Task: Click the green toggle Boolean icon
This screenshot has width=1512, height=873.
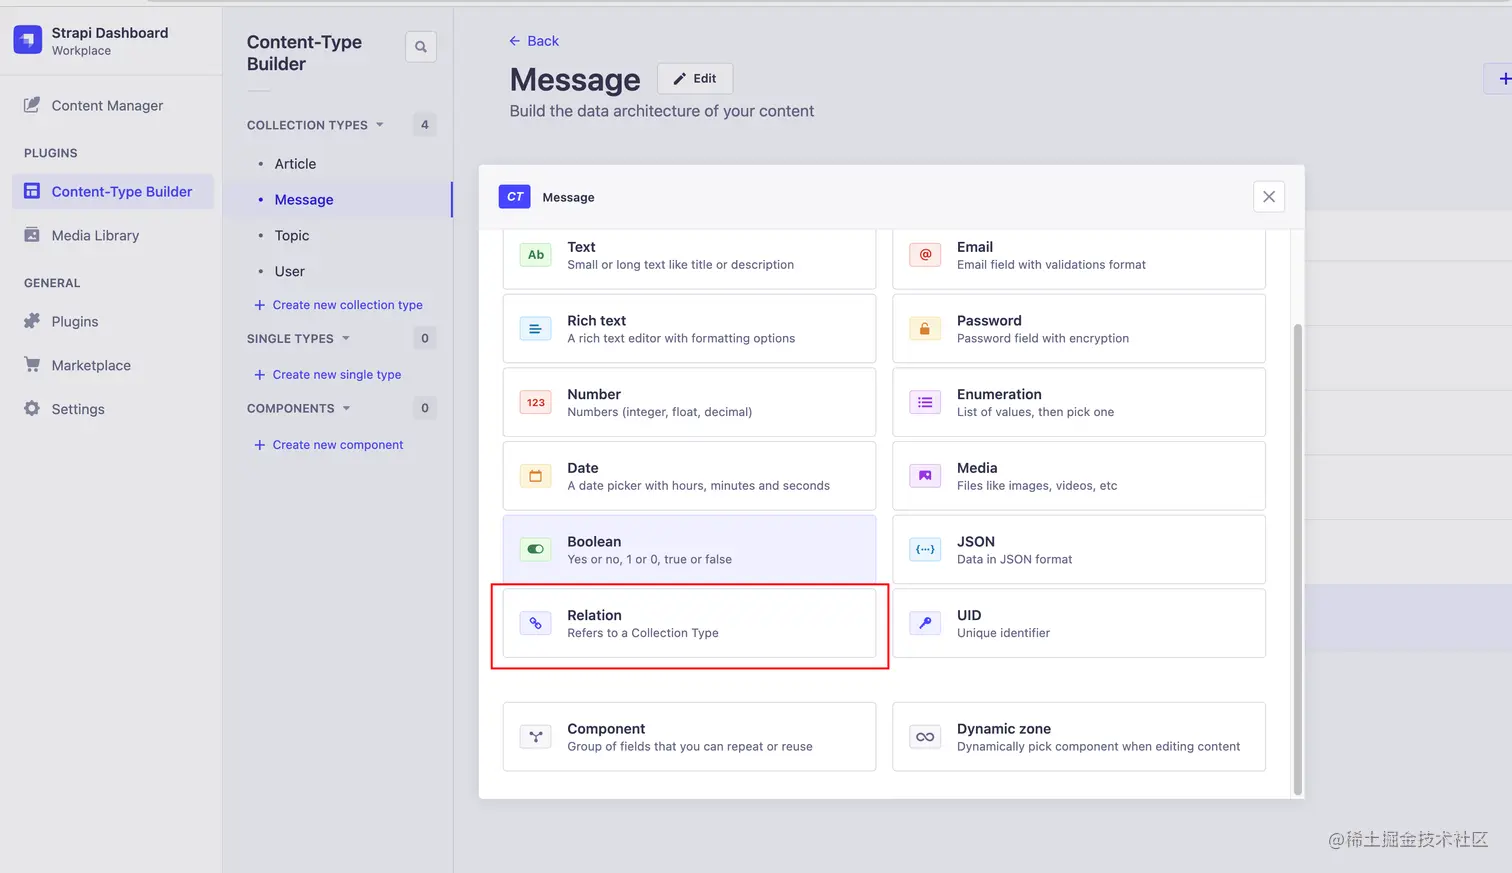Action: tap(536, 549)
